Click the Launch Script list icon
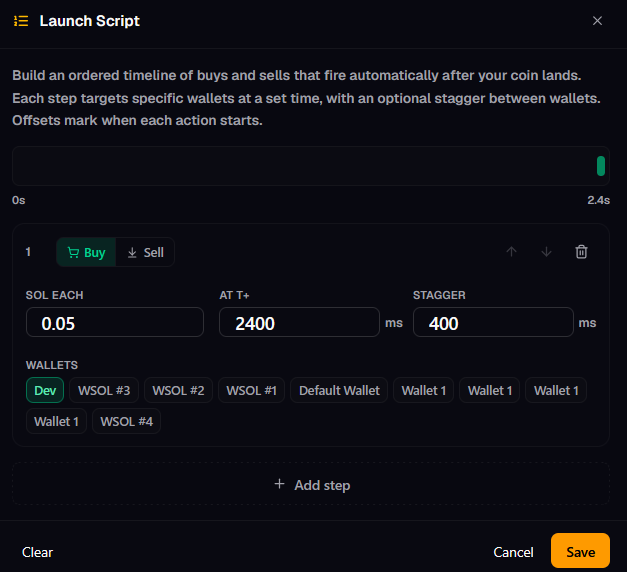Viewport: 627px width, 572px height. click(x=21, y=21)
